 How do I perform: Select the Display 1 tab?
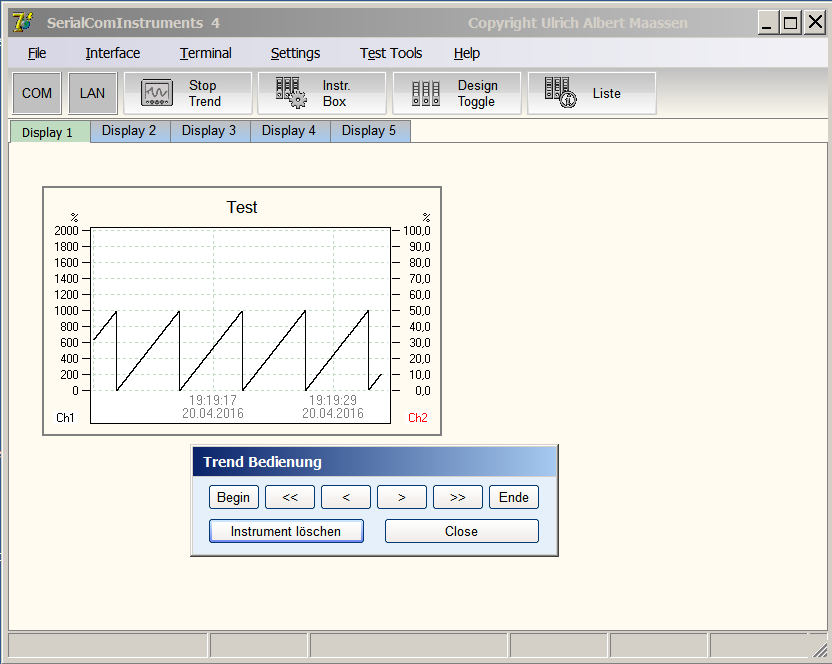[x=49, y=132]
